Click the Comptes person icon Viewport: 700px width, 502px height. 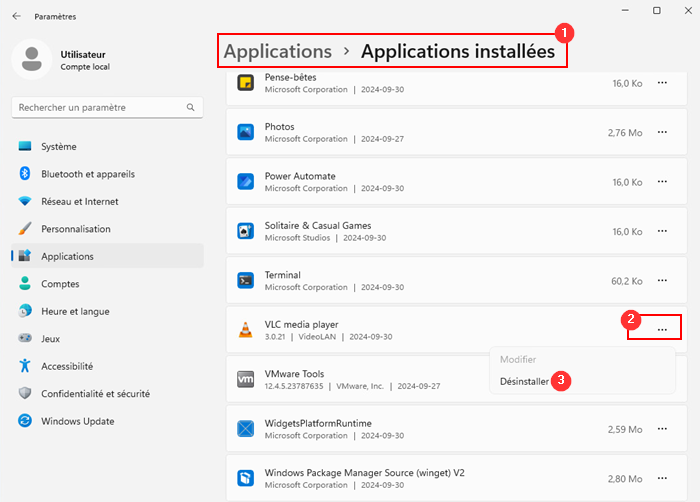click(25, 283)
